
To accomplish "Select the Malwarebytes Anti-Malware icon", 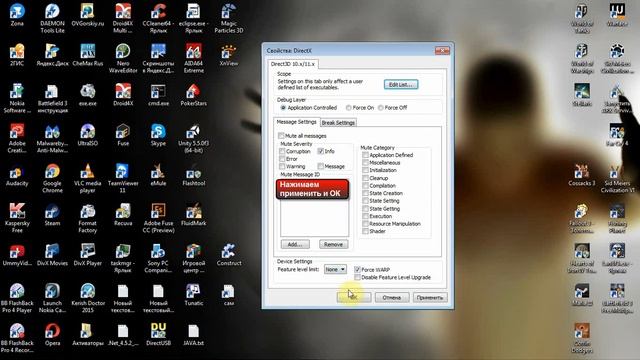I will point(52,138).
